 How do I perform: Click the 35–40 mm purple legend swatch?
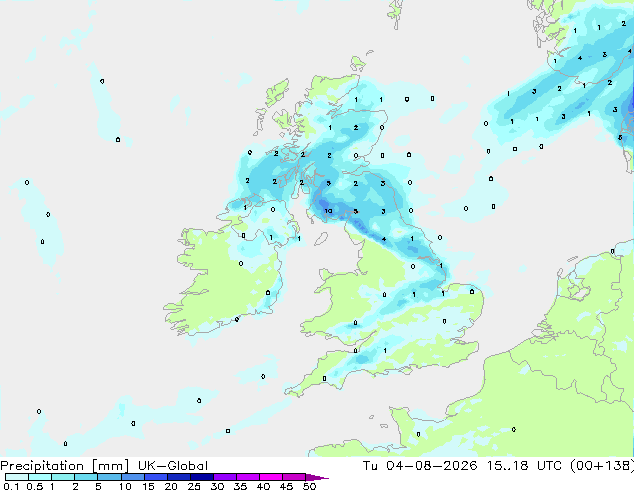click(248, 477)
